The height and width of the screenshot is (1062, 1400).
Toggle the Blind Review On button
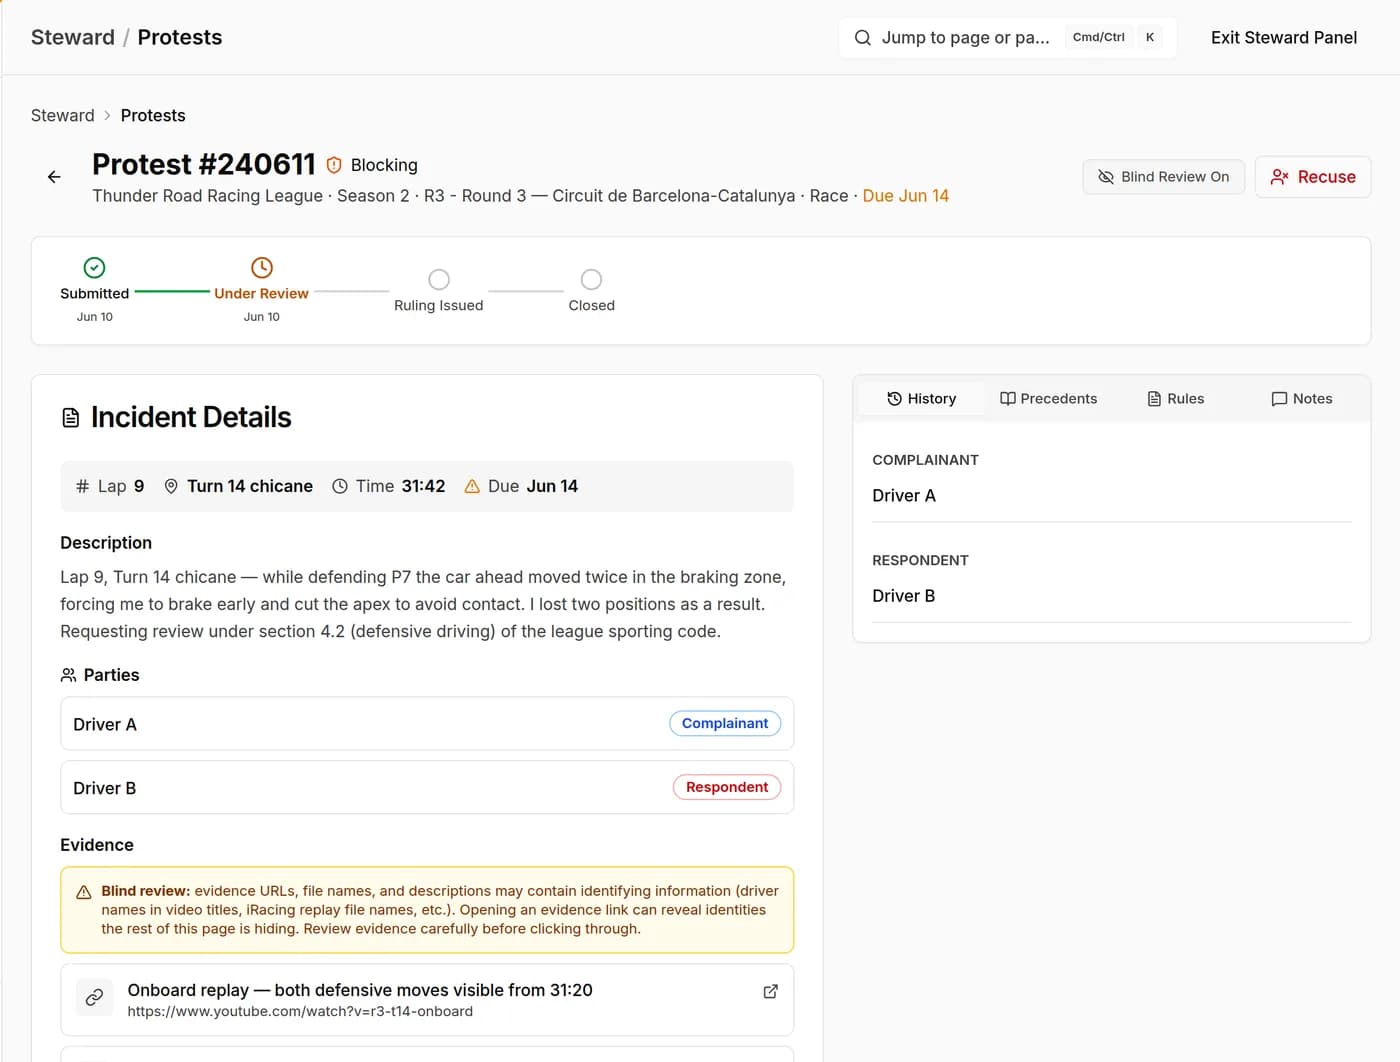point(1163,177)
